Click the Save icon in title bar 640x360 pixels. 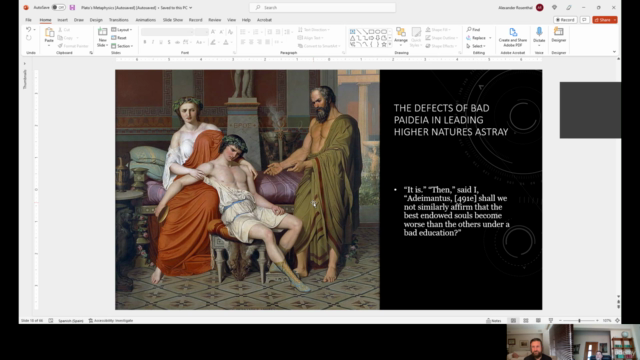coord(72,7)
